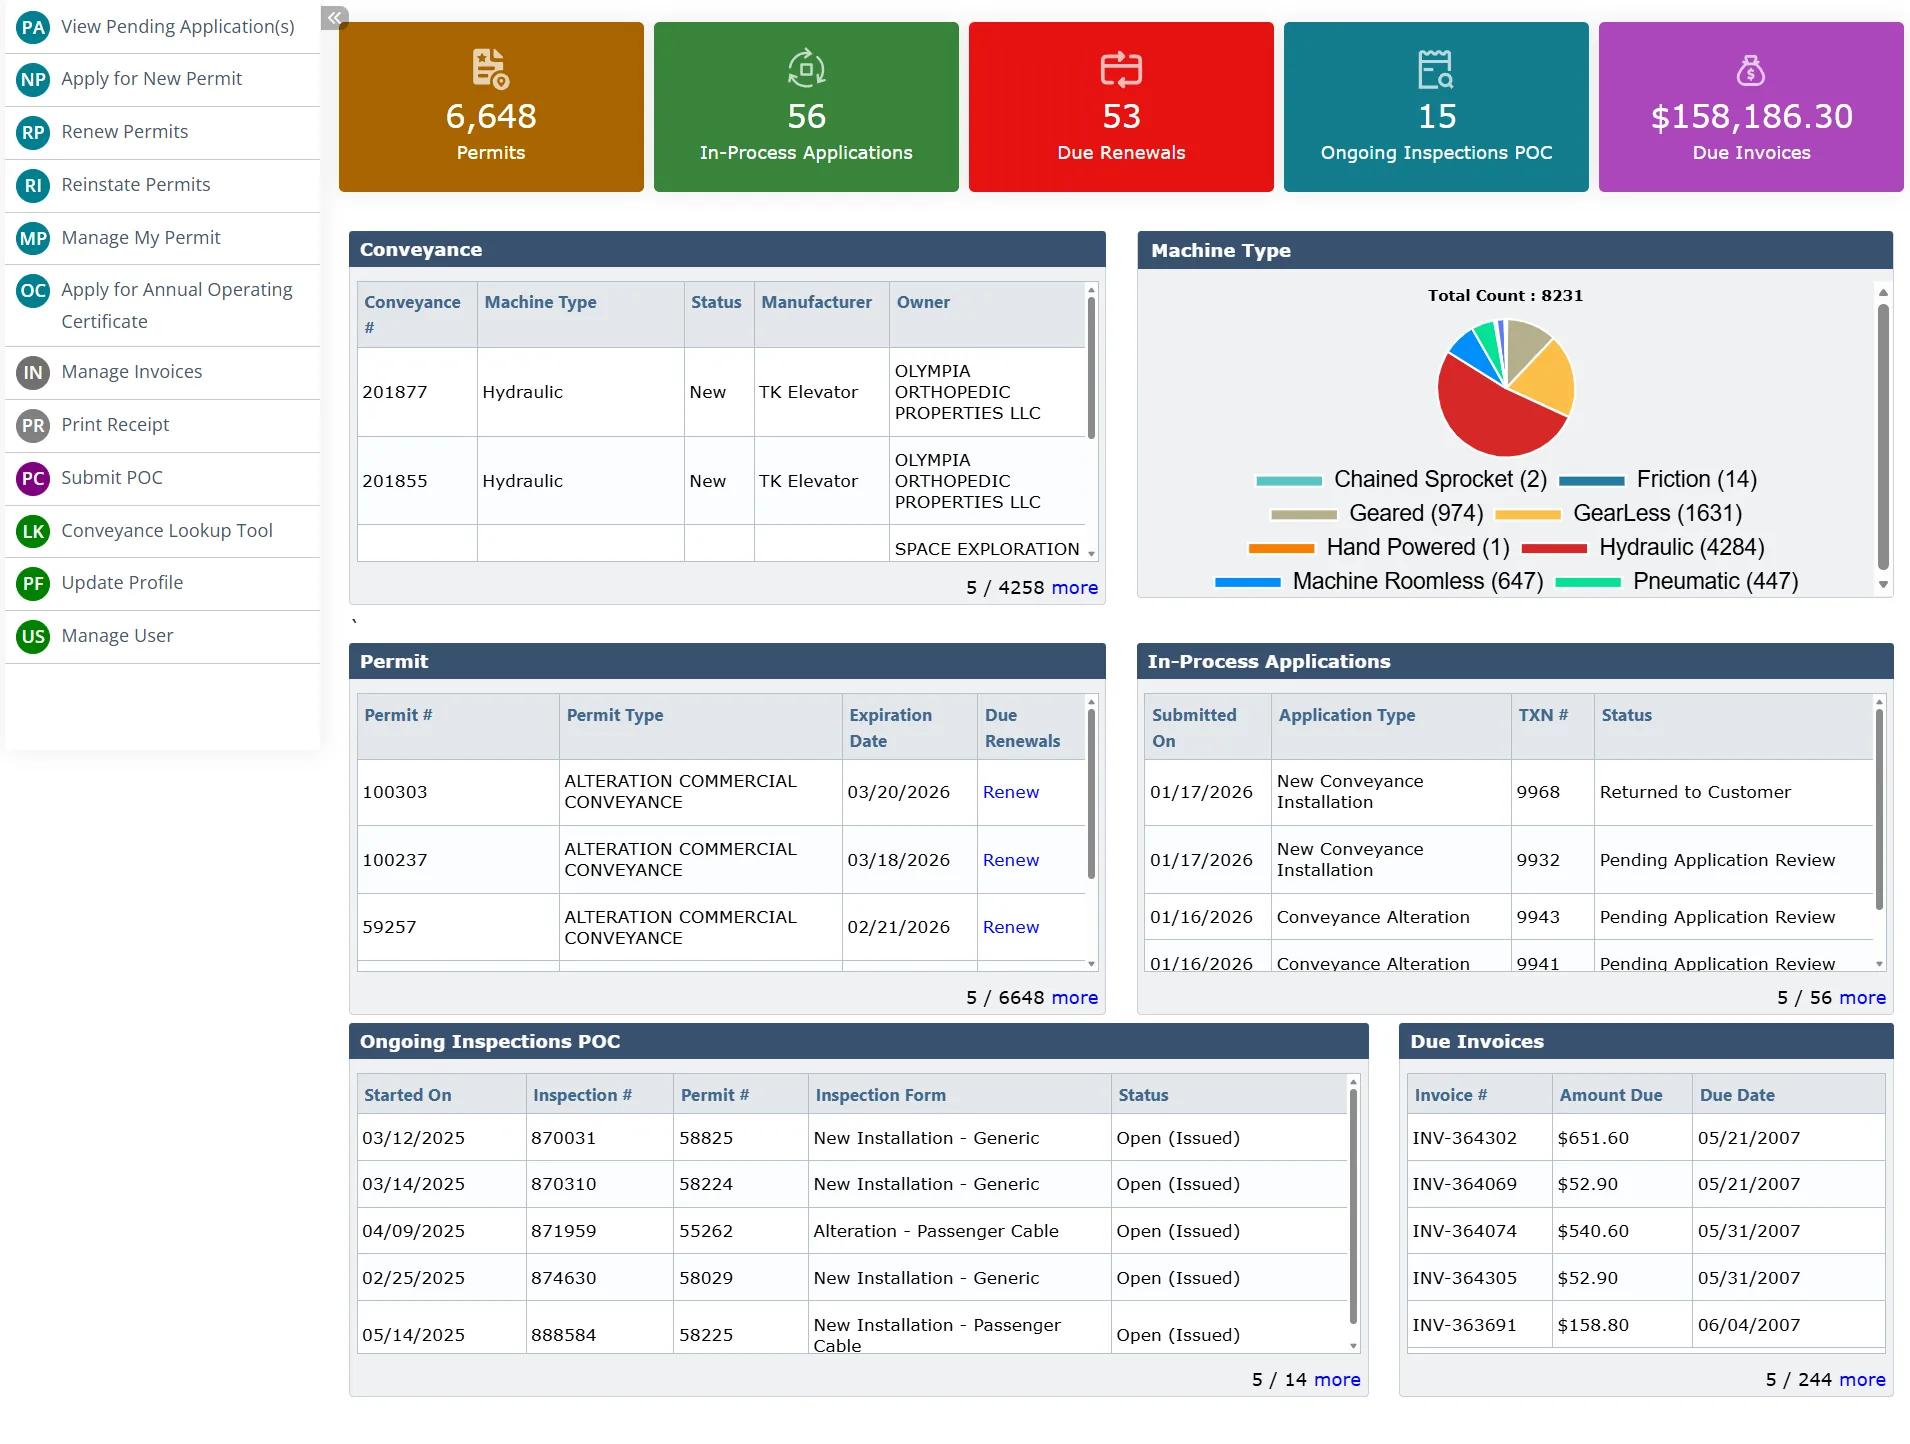This screenshot has height=1444, width=1910.
Task: Click the OC Annual Operating Certificate icon
Action: (x=33, y=291)
